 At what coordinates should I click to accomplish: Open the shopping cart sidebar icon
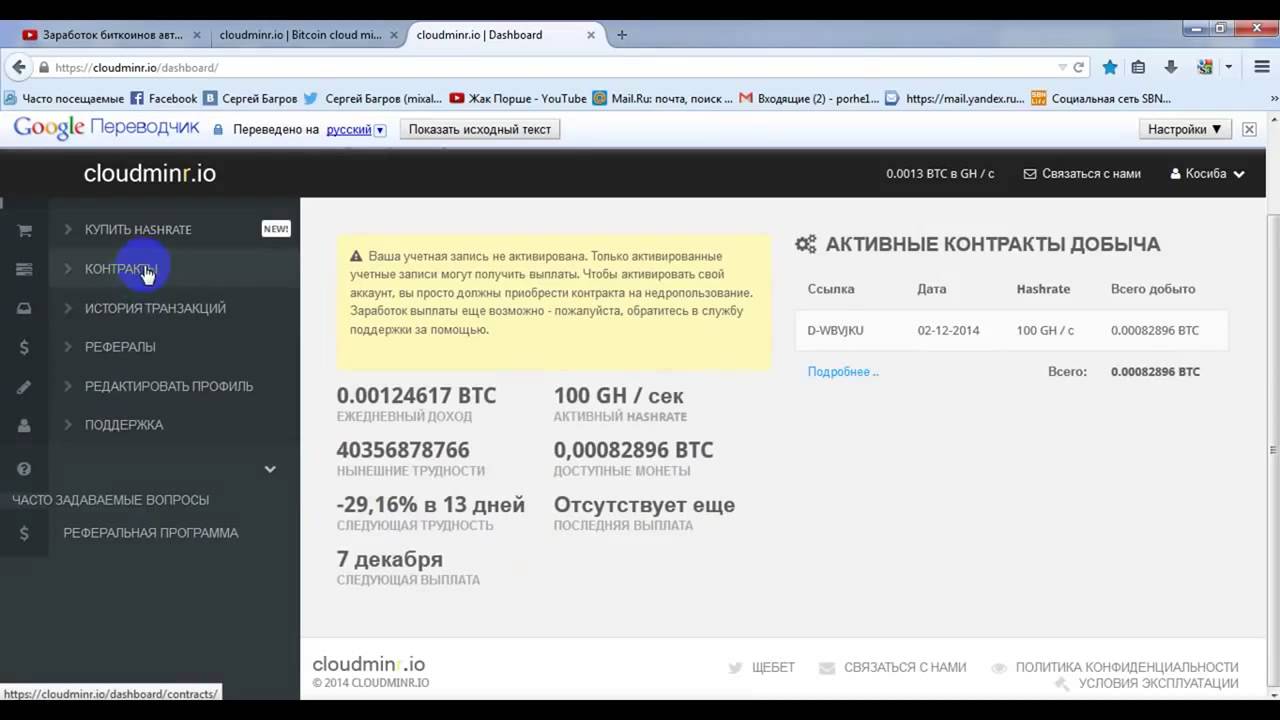(x=24, y=230)
